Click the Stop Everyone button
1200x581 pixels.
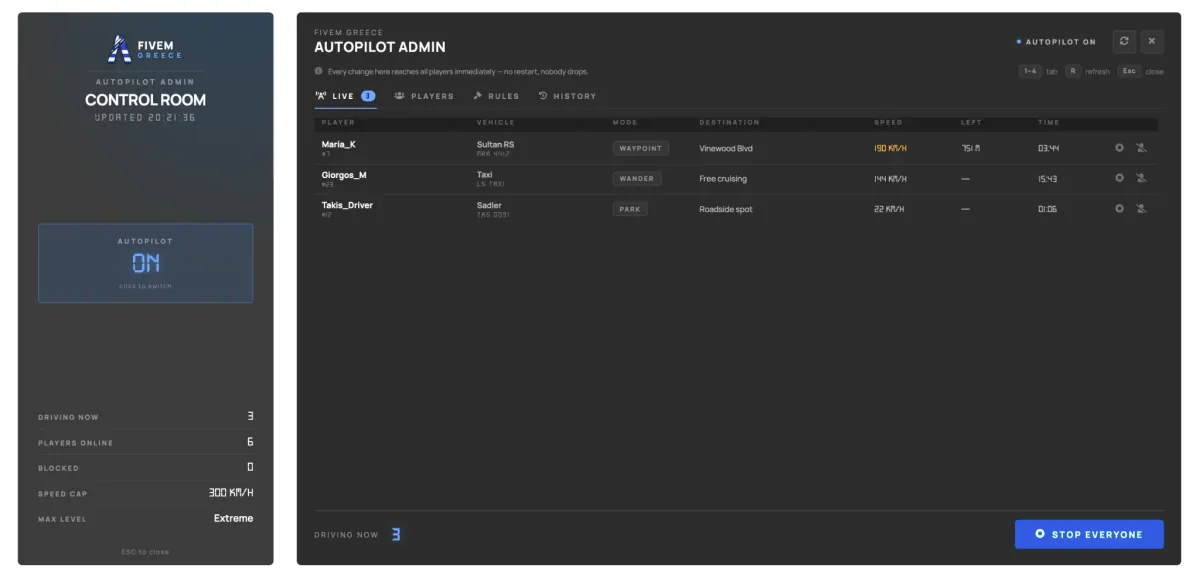coord(1089,534)
